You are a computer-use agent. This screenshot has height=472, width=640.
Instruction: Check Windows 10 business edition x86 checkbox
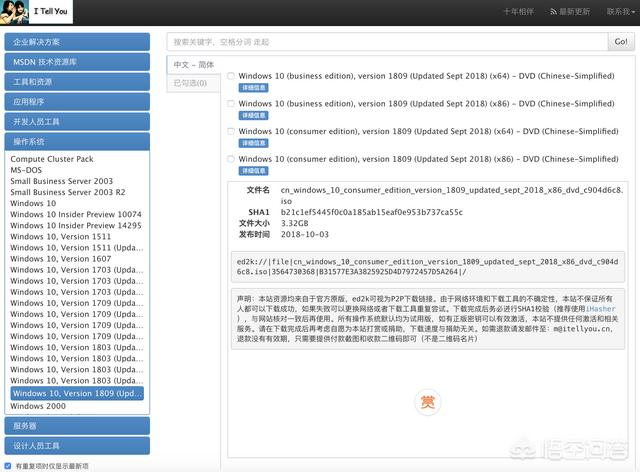tap(231, 104)
